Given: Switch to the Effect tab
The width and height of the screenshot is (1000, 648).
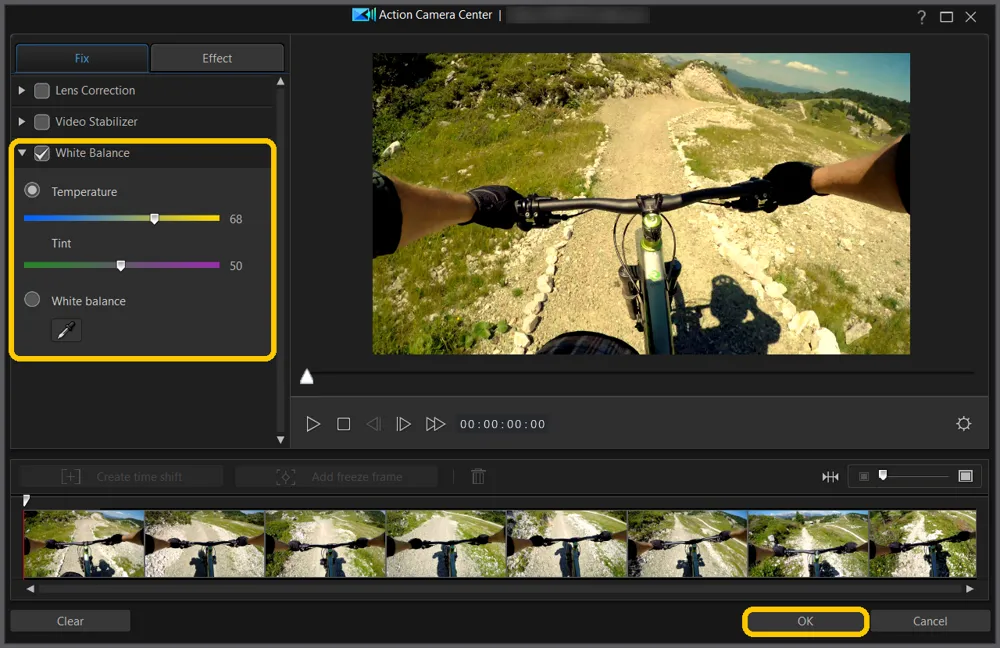Looking at the screenshot, I should point(217,58).
